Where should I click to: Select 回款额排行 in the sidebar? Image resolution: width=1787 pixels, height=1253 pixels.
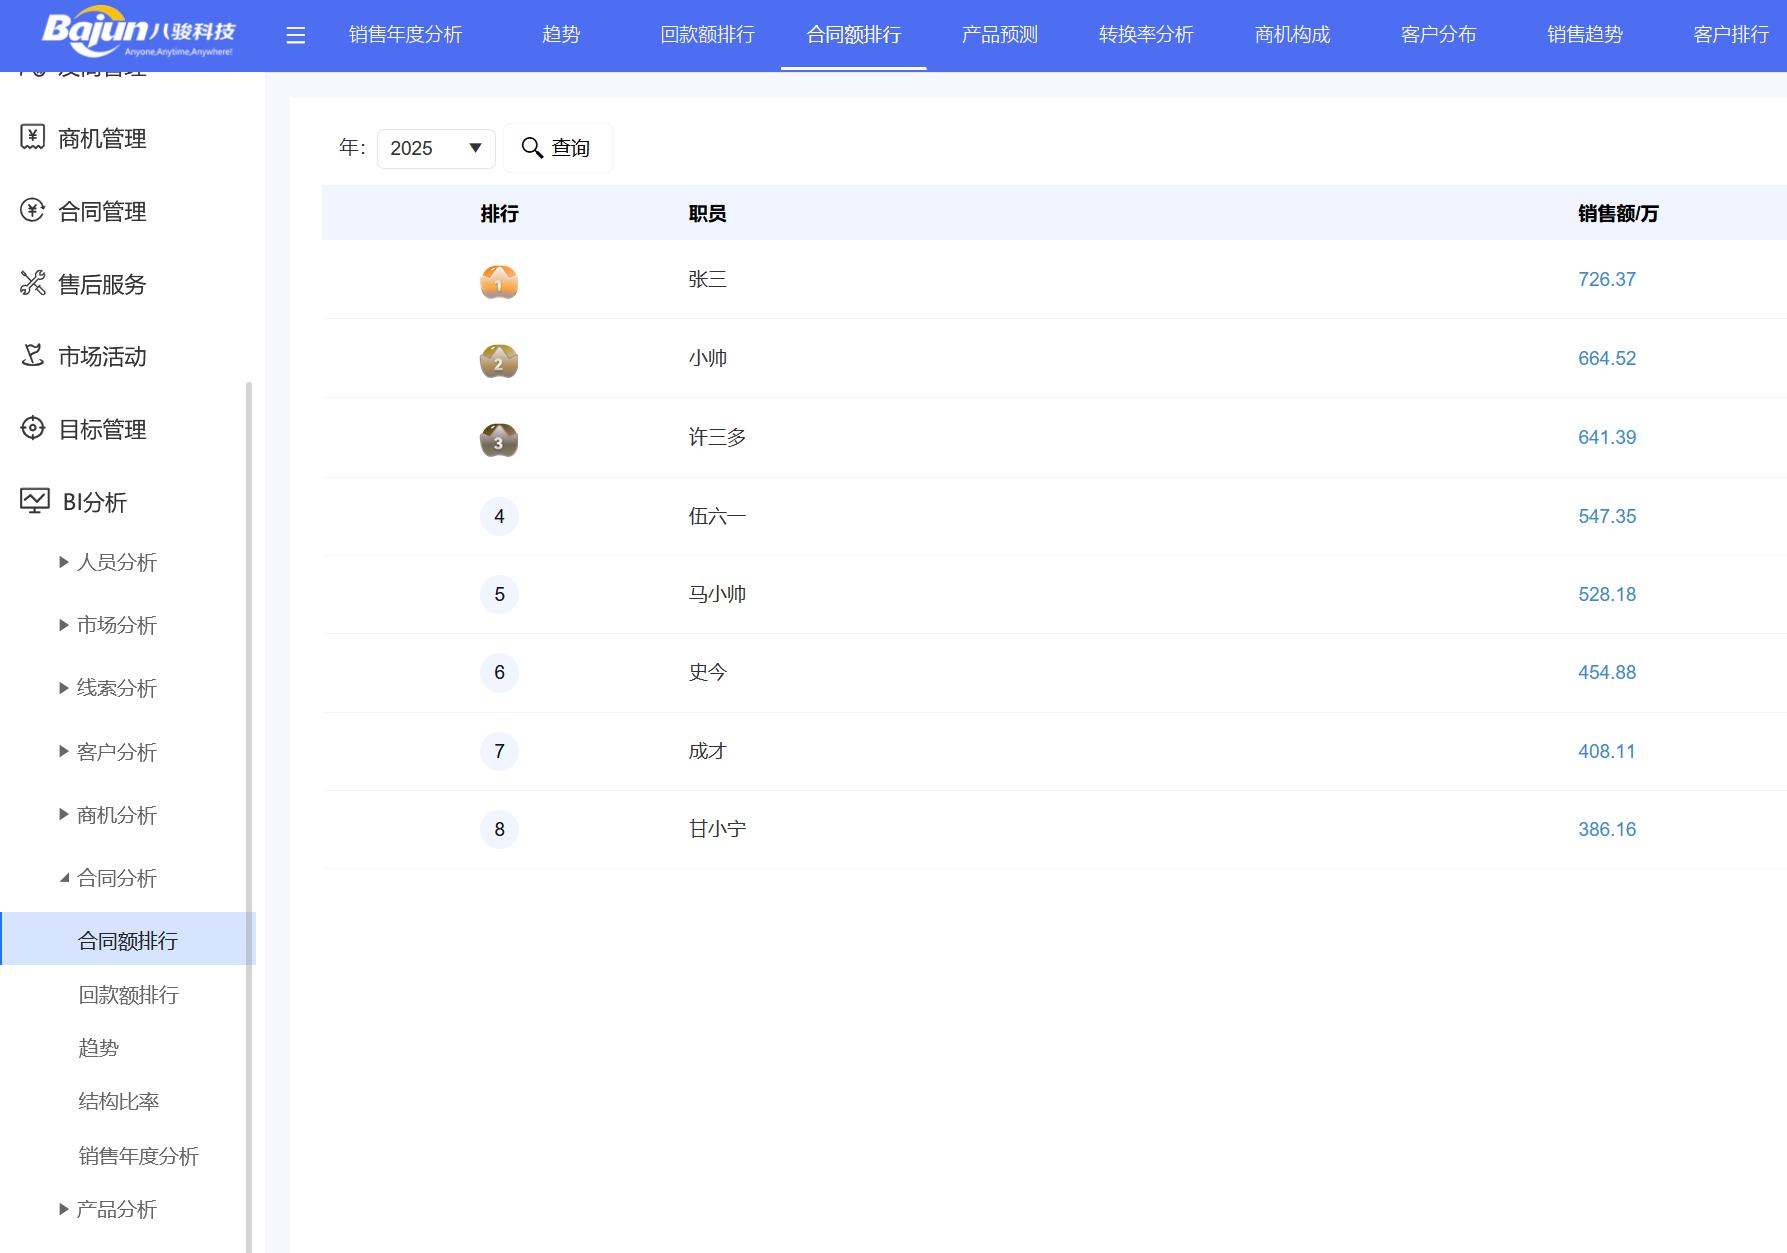[x=128, y=995]
